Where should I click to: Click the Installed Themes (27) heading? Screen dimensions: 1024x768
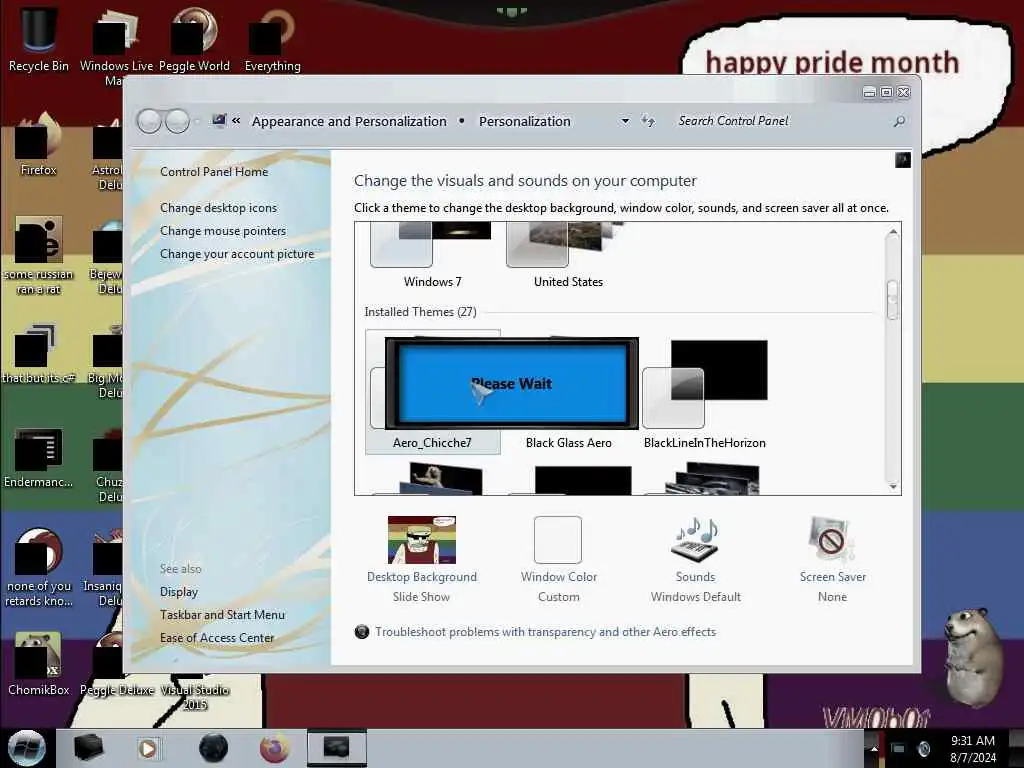point(421,312)
